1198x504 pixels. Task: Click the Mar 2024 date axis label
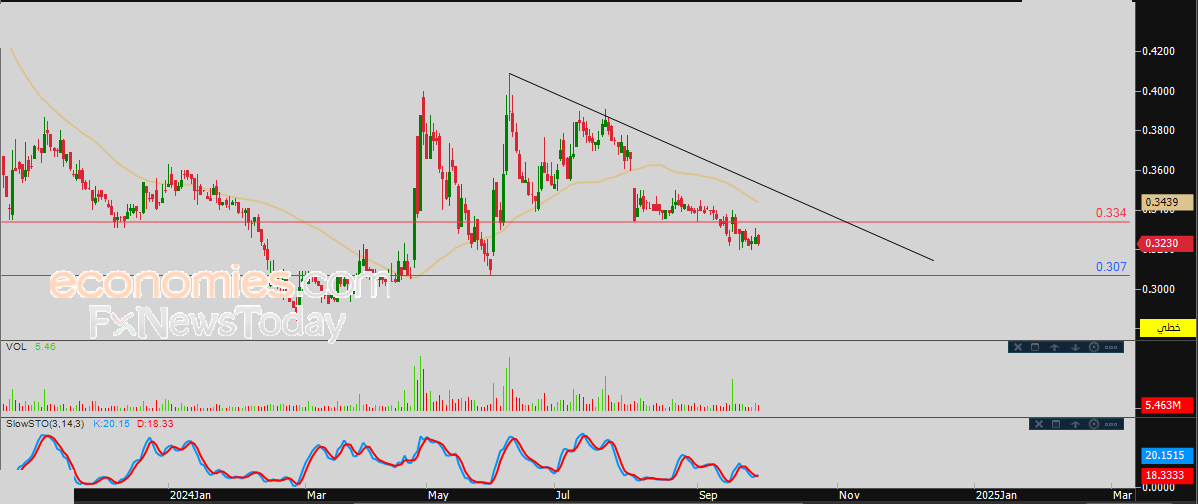tap(316, 496)
